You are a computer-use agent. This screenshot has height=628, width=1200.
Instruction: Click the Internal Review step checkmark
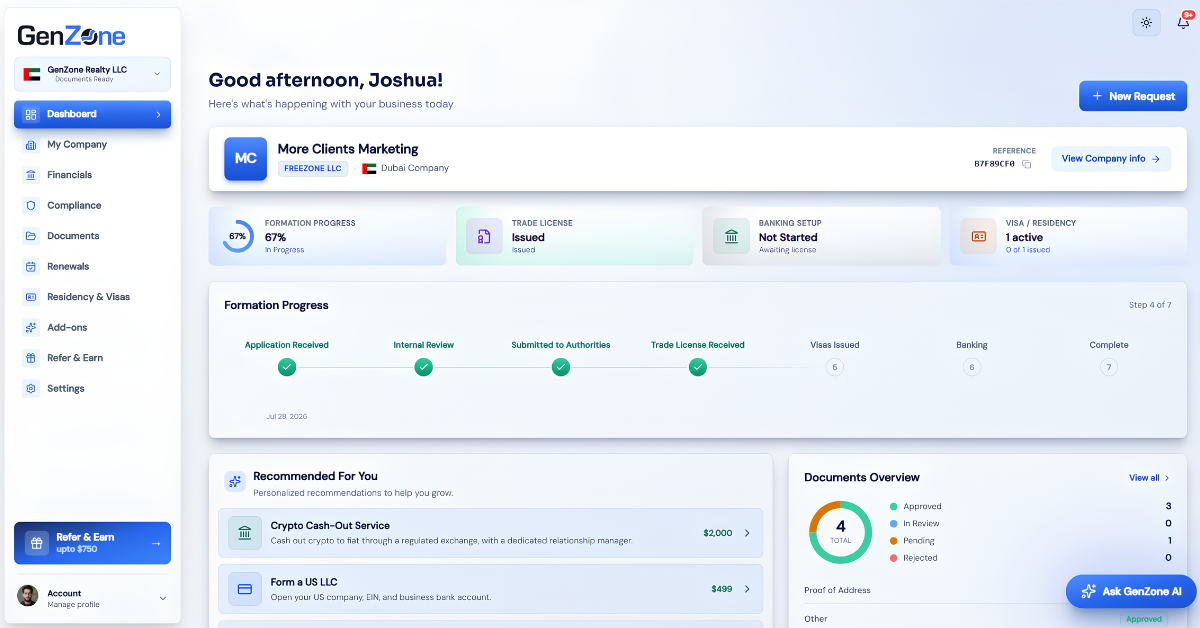(424, 367)
